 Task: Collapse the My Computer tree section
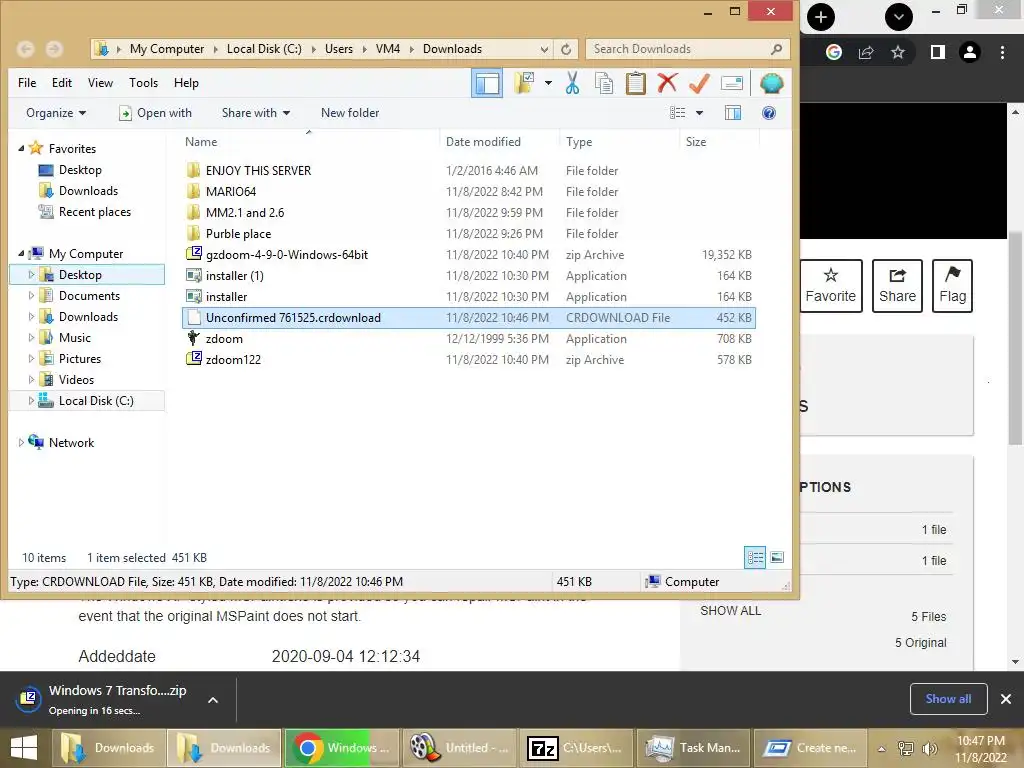21,253
